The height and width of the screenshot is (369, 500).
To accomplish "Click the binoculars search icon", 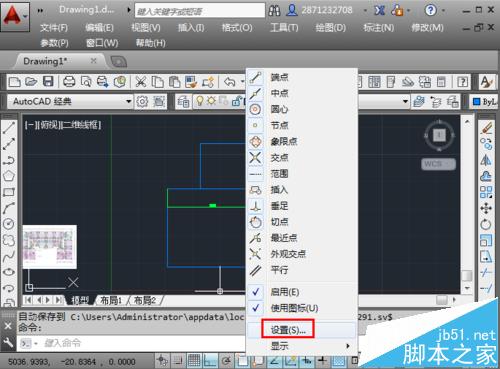I will [x=274, y=11].
